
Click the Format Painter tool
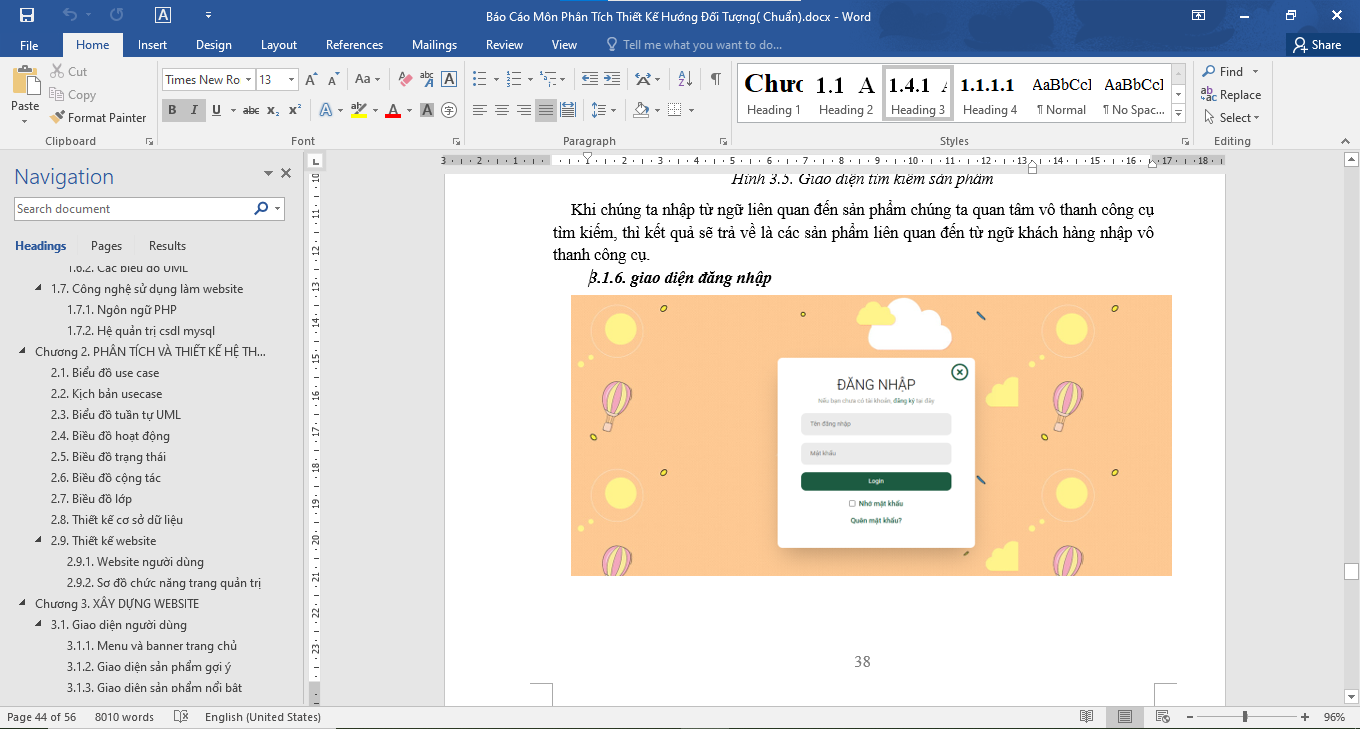[98, 117]
